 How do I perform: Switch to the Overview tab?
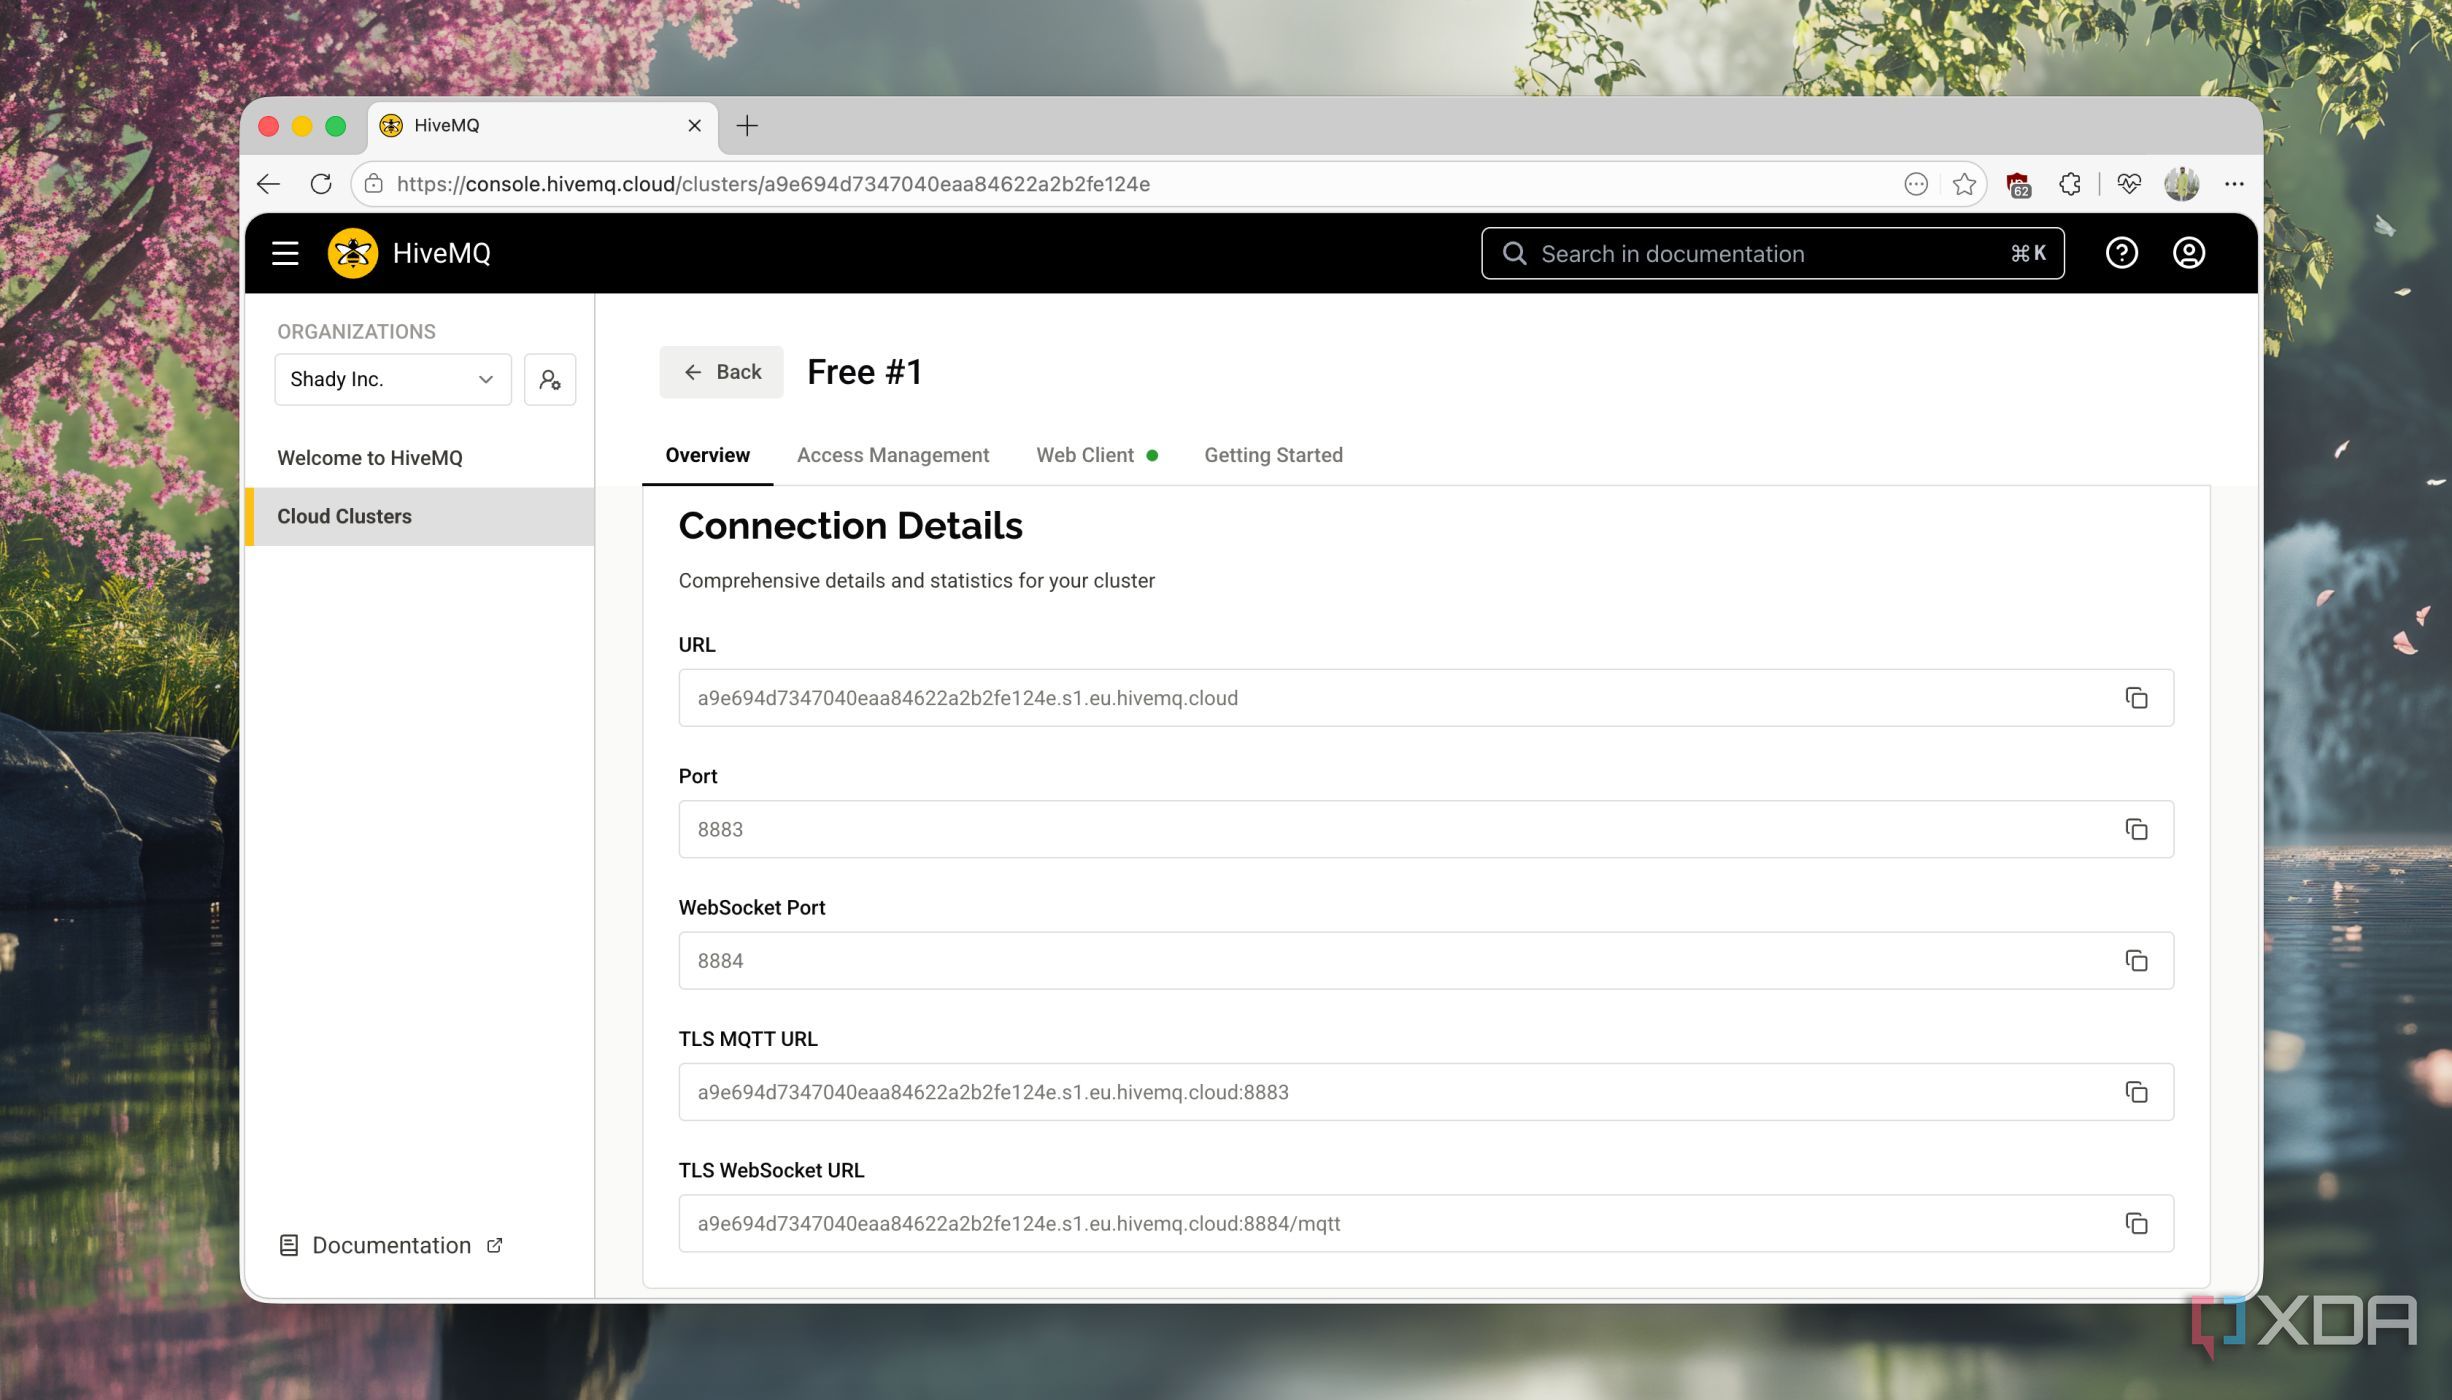[x=707, y=456]
